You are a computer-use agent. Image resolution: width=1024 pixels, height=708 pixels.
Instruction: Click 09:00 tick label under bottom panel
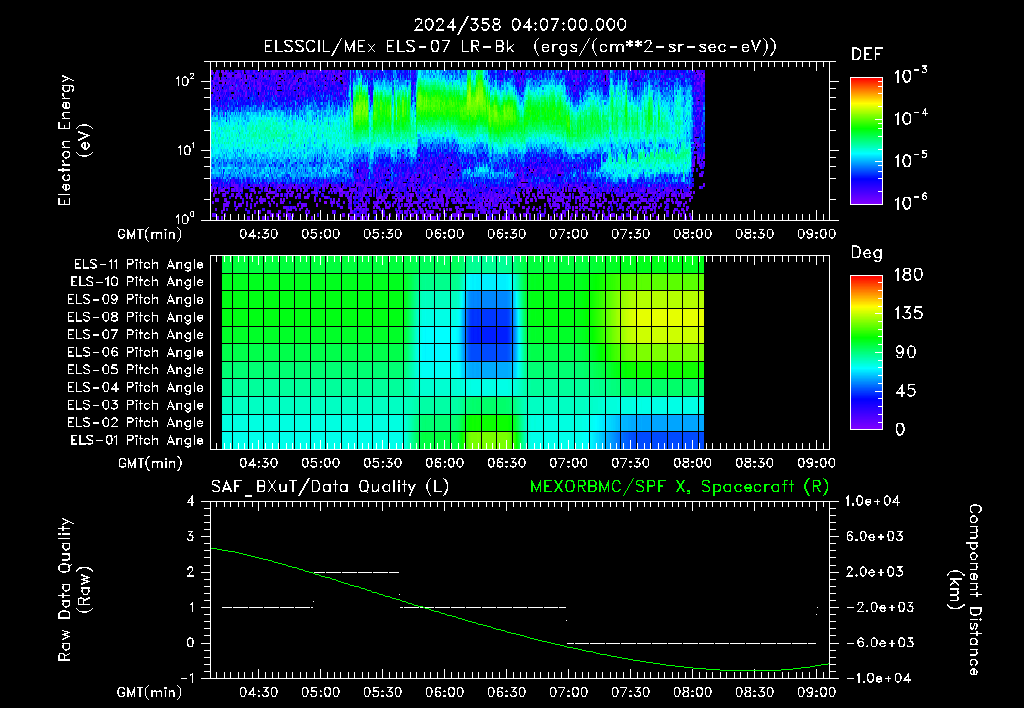tap(817, 693)
